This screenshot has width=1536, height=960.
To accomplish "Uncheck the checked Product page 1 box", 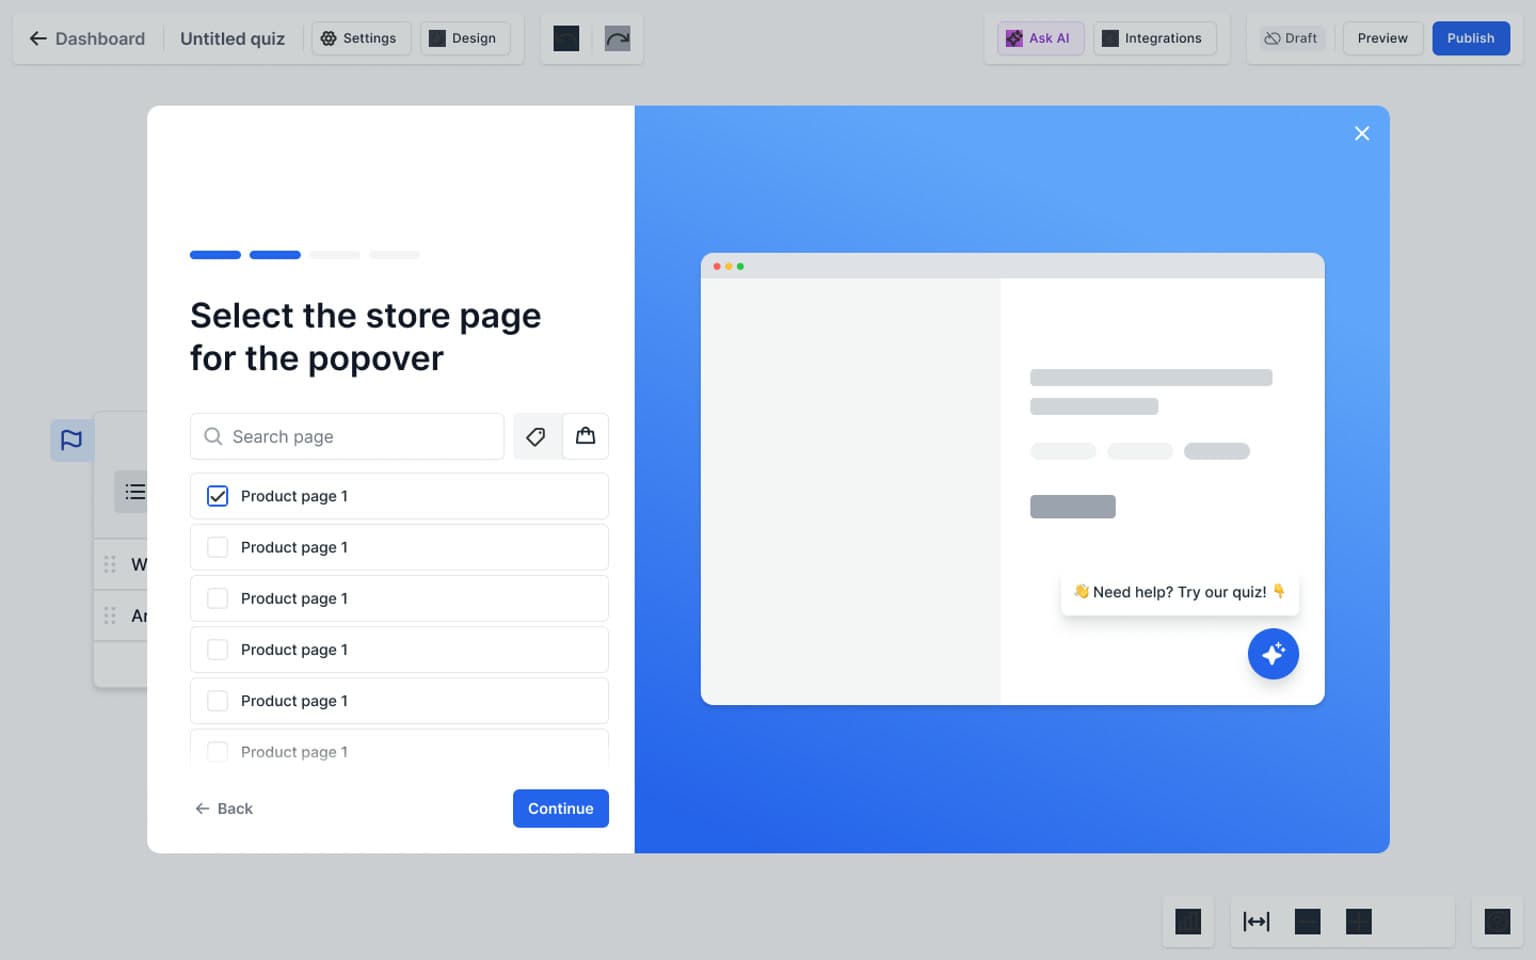I will click(217, 496).
